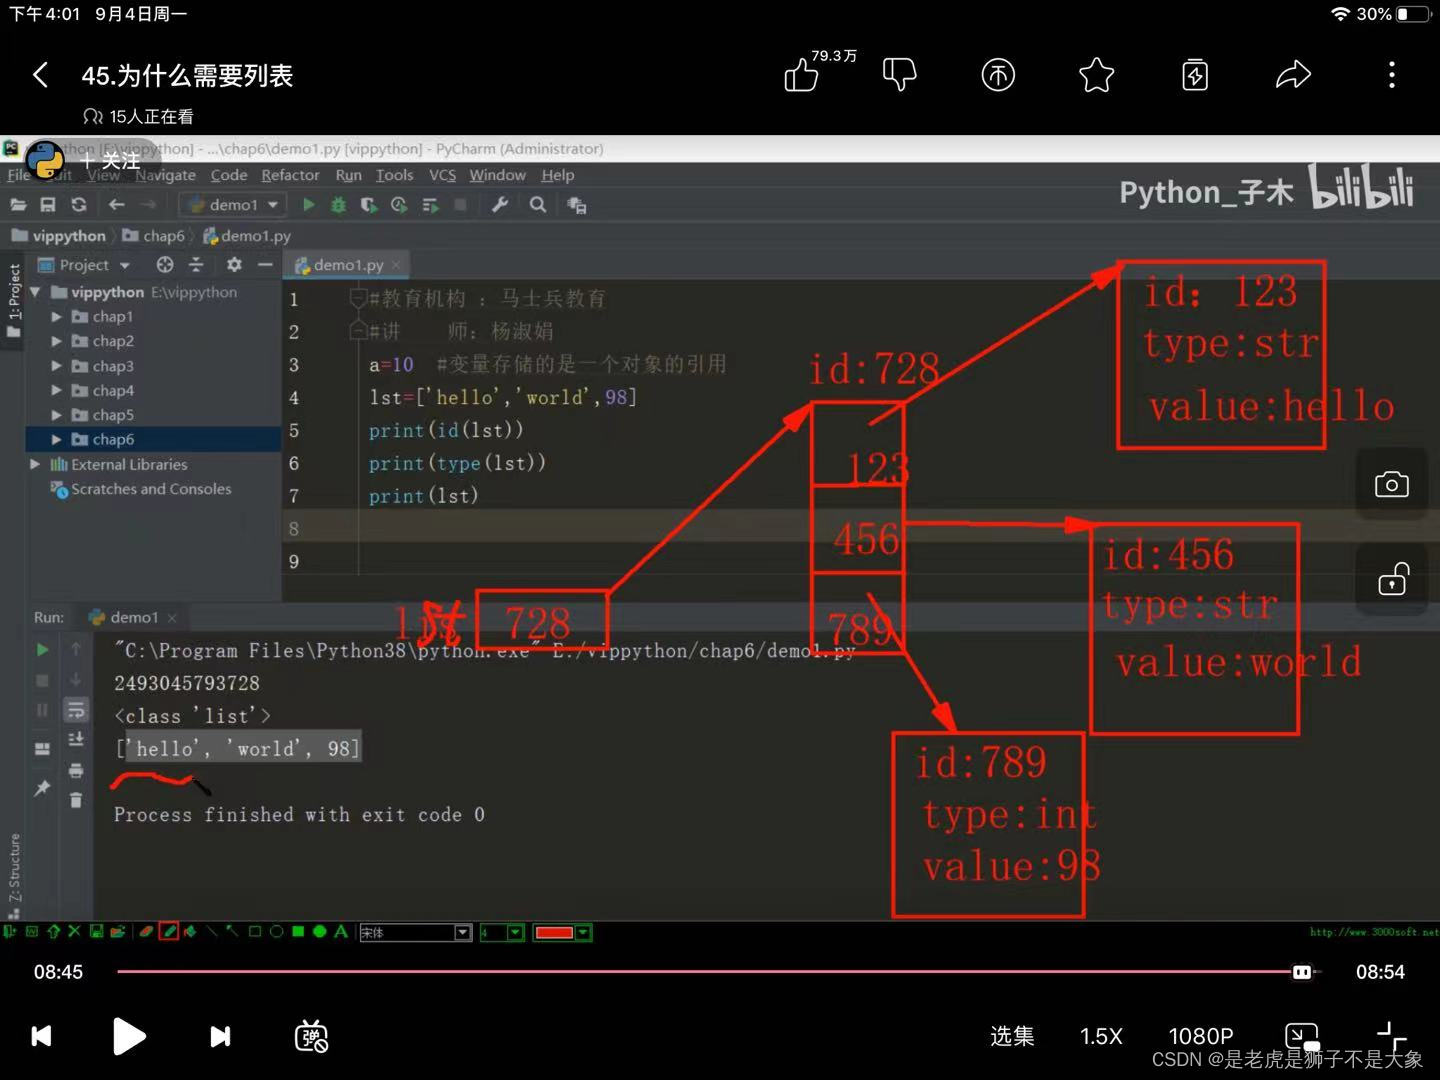Open picture-in-picture mode
1440x1080 pixels.
(1302, 1035)
